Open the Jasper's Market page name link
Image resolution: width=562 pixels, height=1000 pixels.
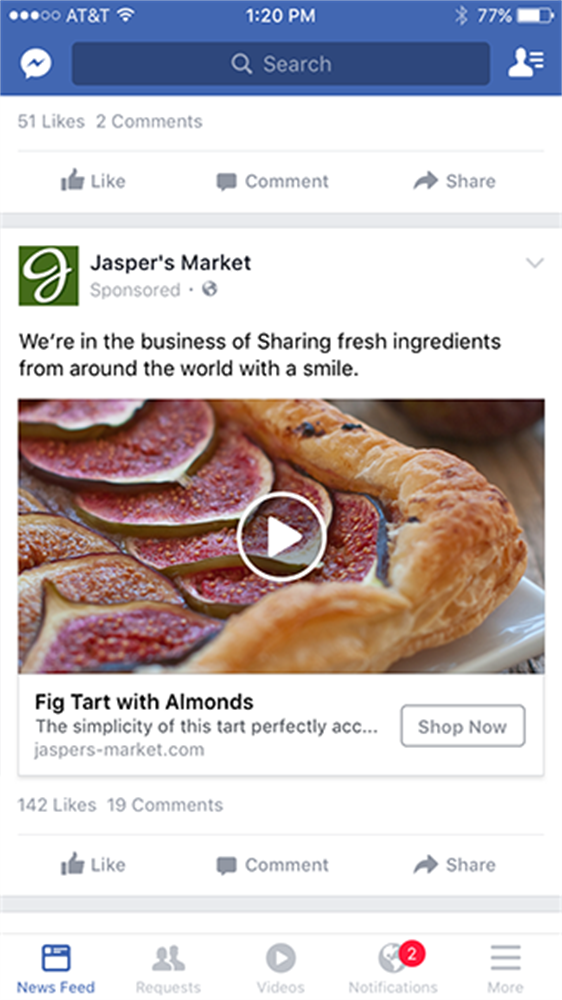(171, 262)
